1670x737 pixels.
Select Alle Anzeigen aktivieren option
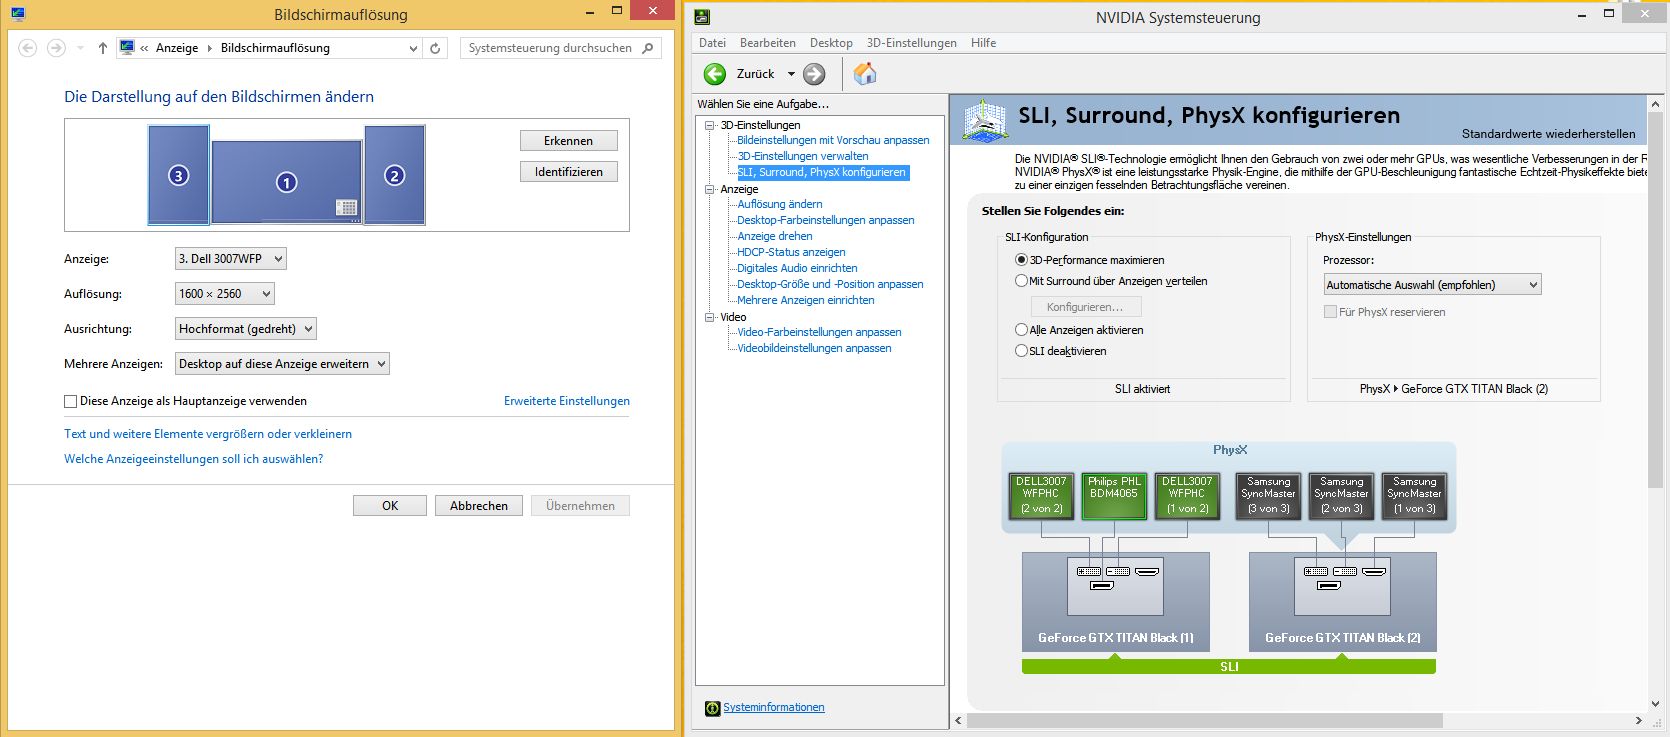(x=1021, y=330)
